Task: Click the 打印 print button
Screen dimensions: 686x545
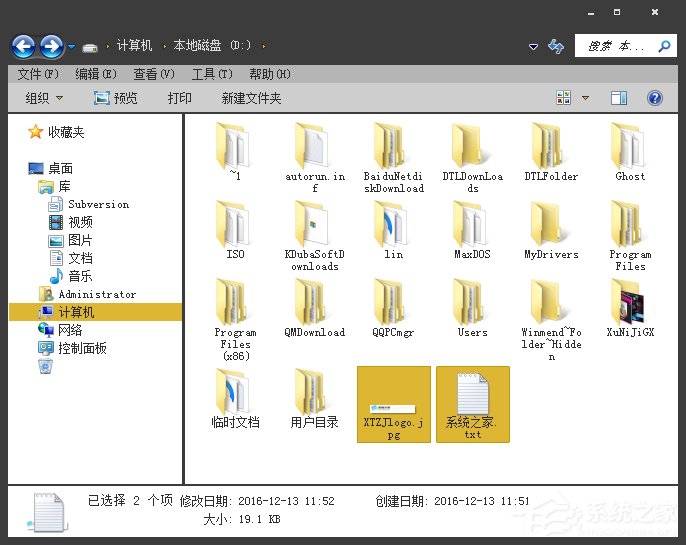Action: [x=180, y=98]
